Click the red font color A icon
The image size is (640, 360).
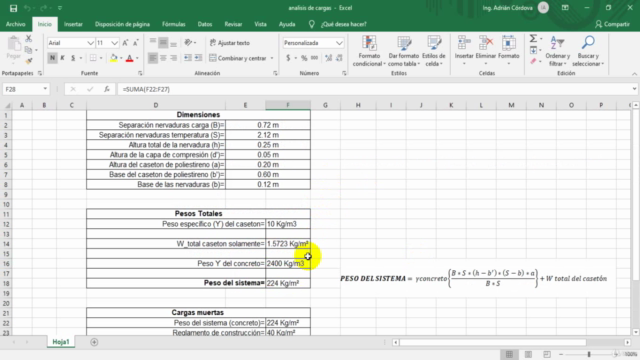129,58
